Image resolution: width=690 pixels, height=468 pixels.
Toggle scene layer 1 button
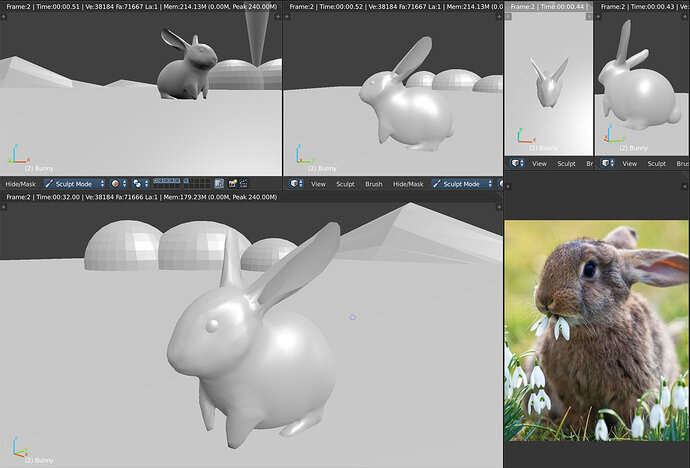click(155, 181)
